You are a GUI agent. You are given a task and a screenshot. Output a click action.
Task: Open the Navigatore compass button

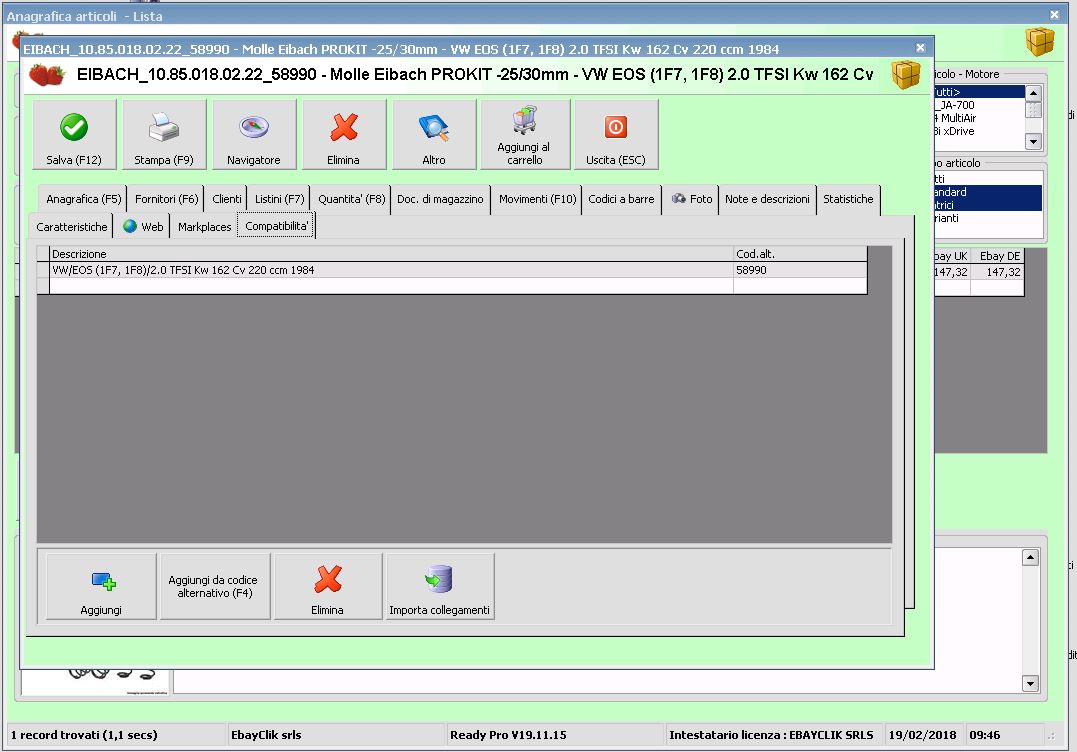[x=254, y=135]
